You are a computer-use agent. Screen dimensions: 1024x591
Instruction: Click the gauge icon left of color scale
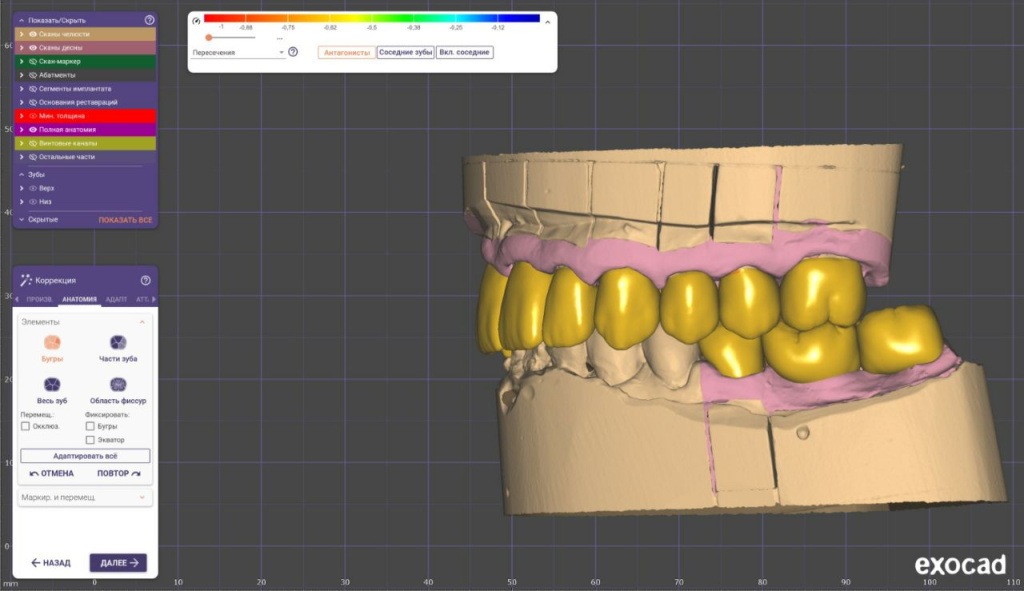(x=196, y=19)
